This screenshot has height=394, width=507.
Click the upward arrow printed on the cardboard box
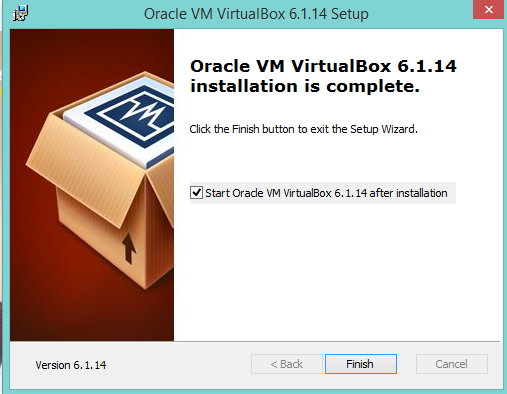coord(129,248)
